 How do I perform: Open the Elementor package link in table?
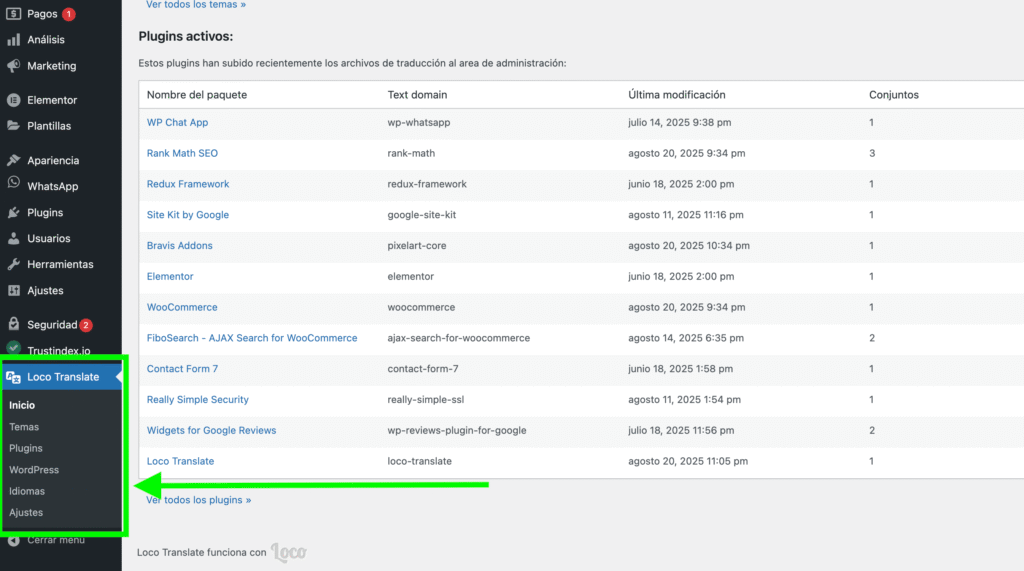[x=170, y=276]
